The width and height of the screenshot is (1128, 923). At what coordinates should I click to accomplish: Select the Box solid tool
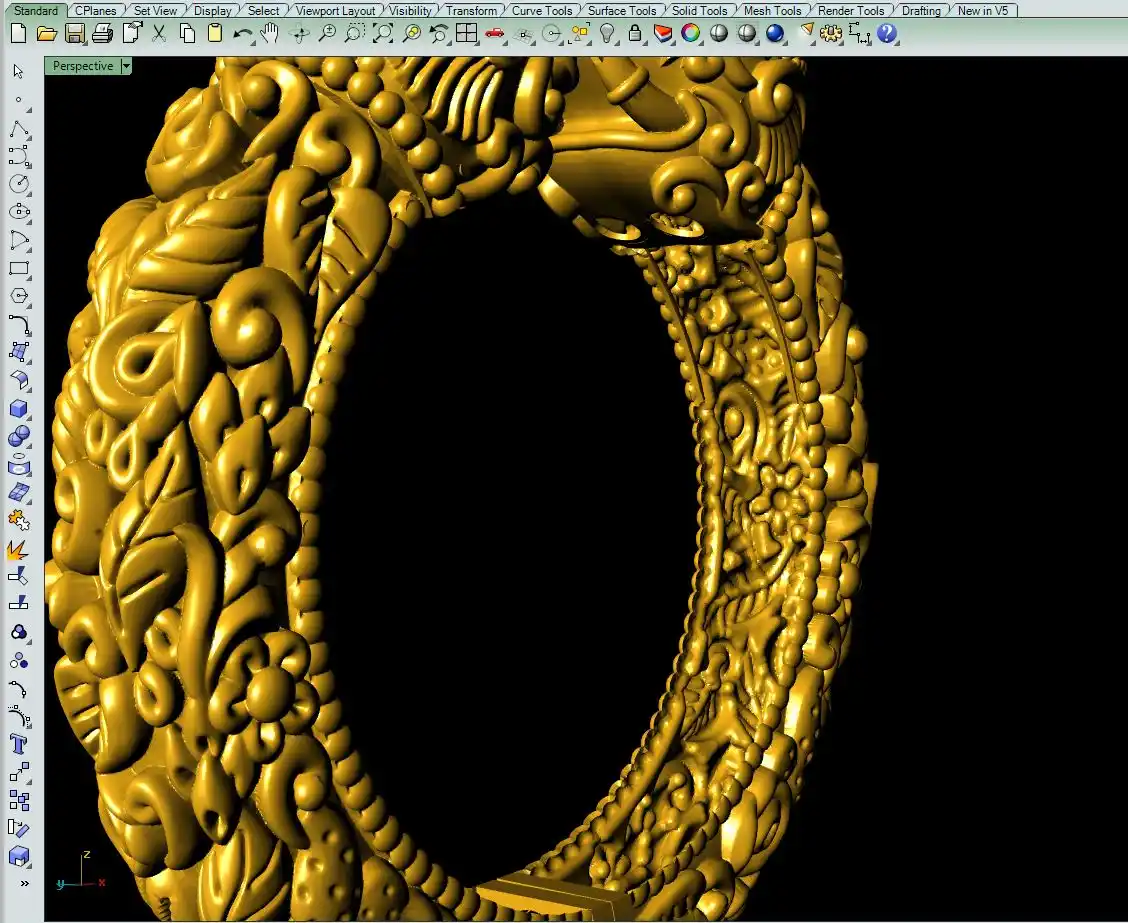click(19, 409)
